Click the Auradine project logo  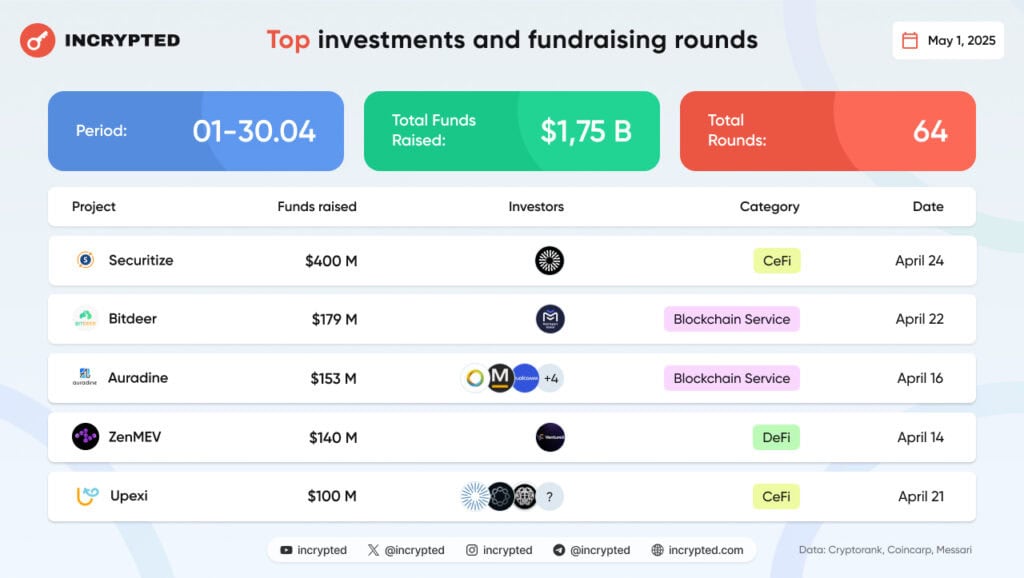[85, 378]
